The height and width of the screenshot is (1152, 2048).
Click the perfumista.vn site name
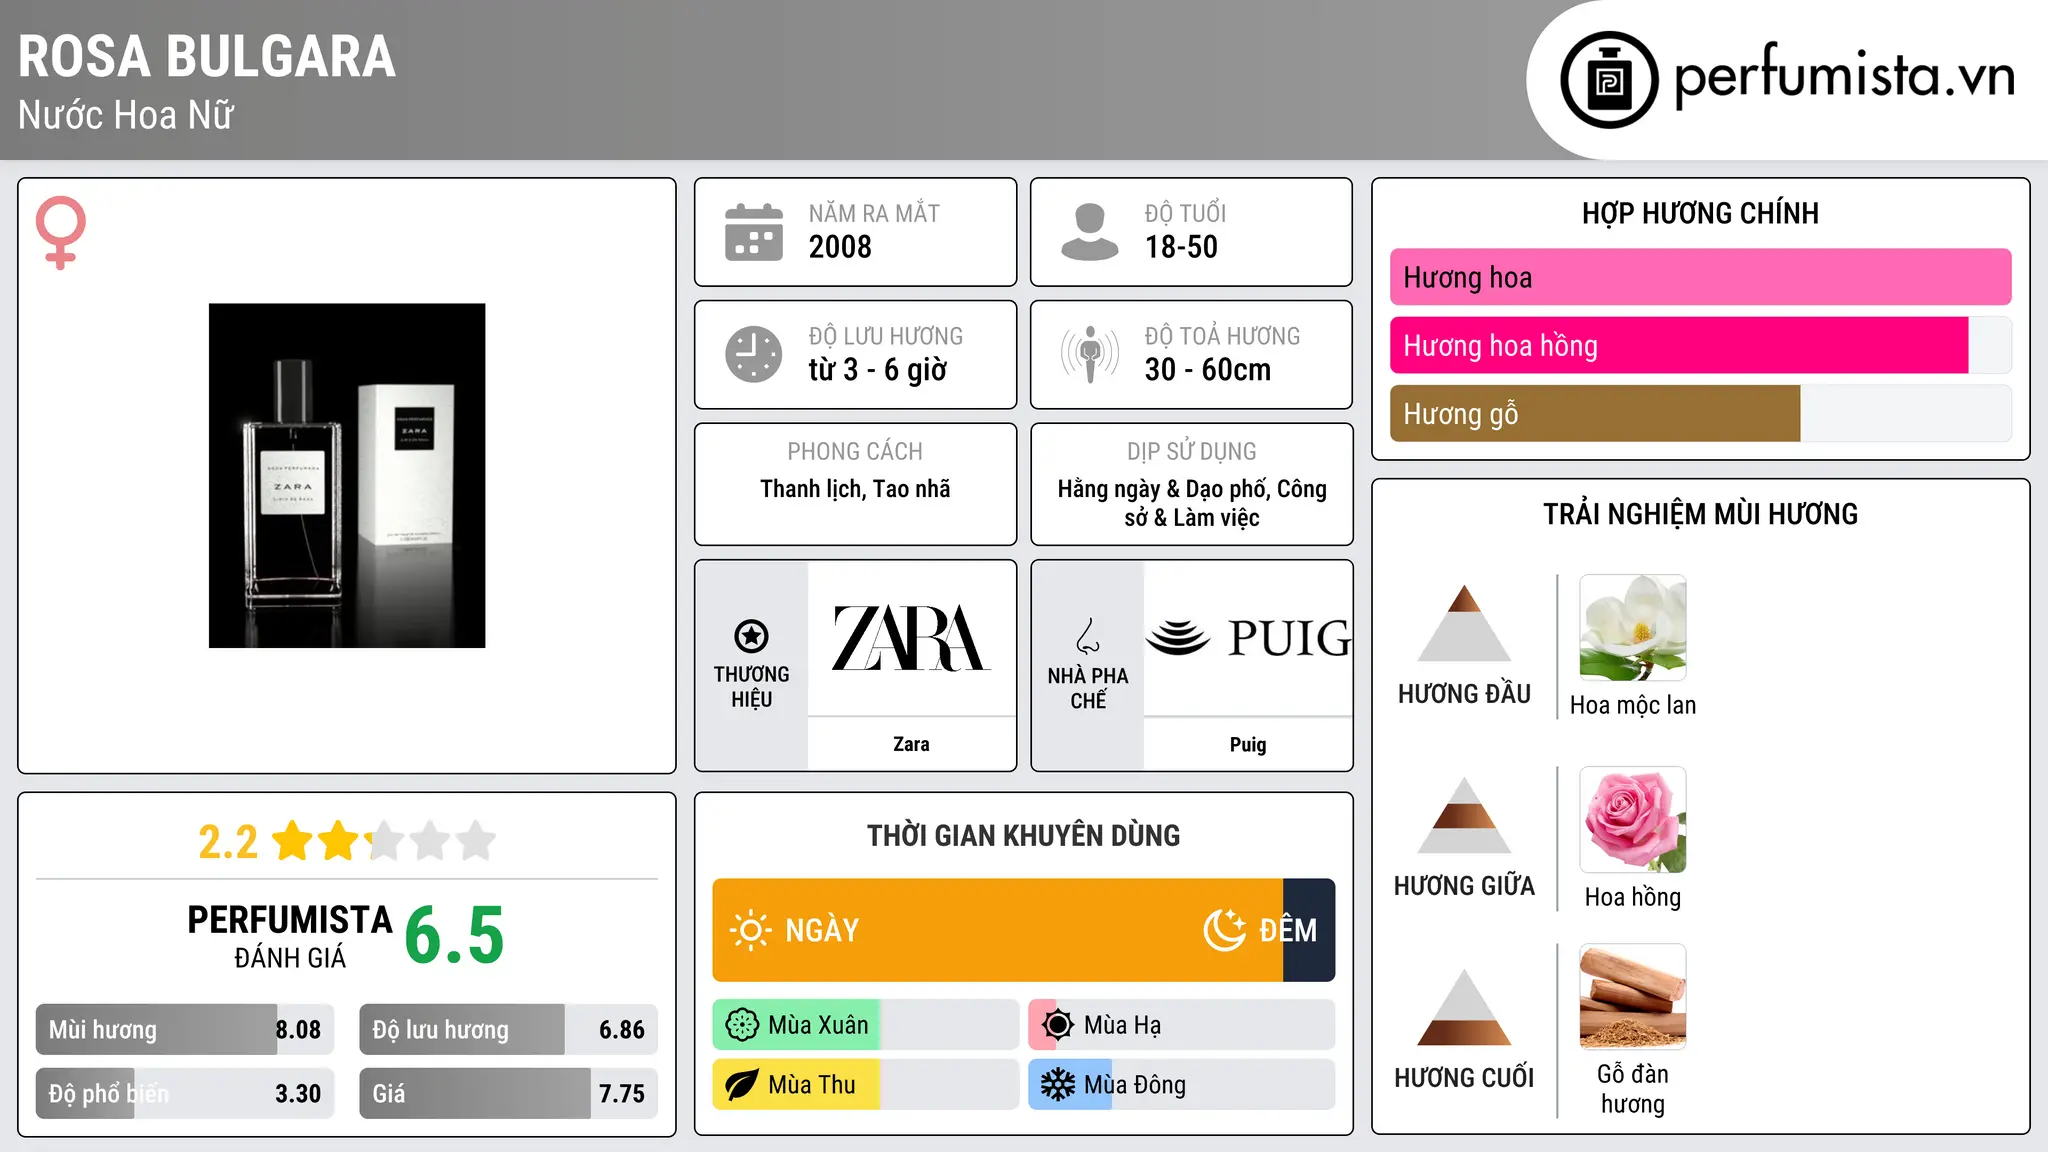[x=1845, y=76]
